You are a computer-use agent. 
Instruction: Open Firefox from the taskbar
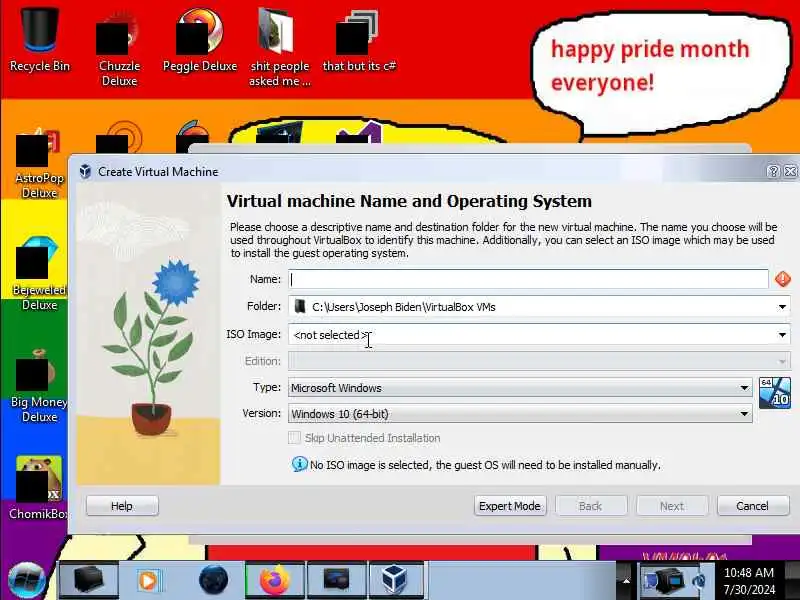click(x=274, y=580)
